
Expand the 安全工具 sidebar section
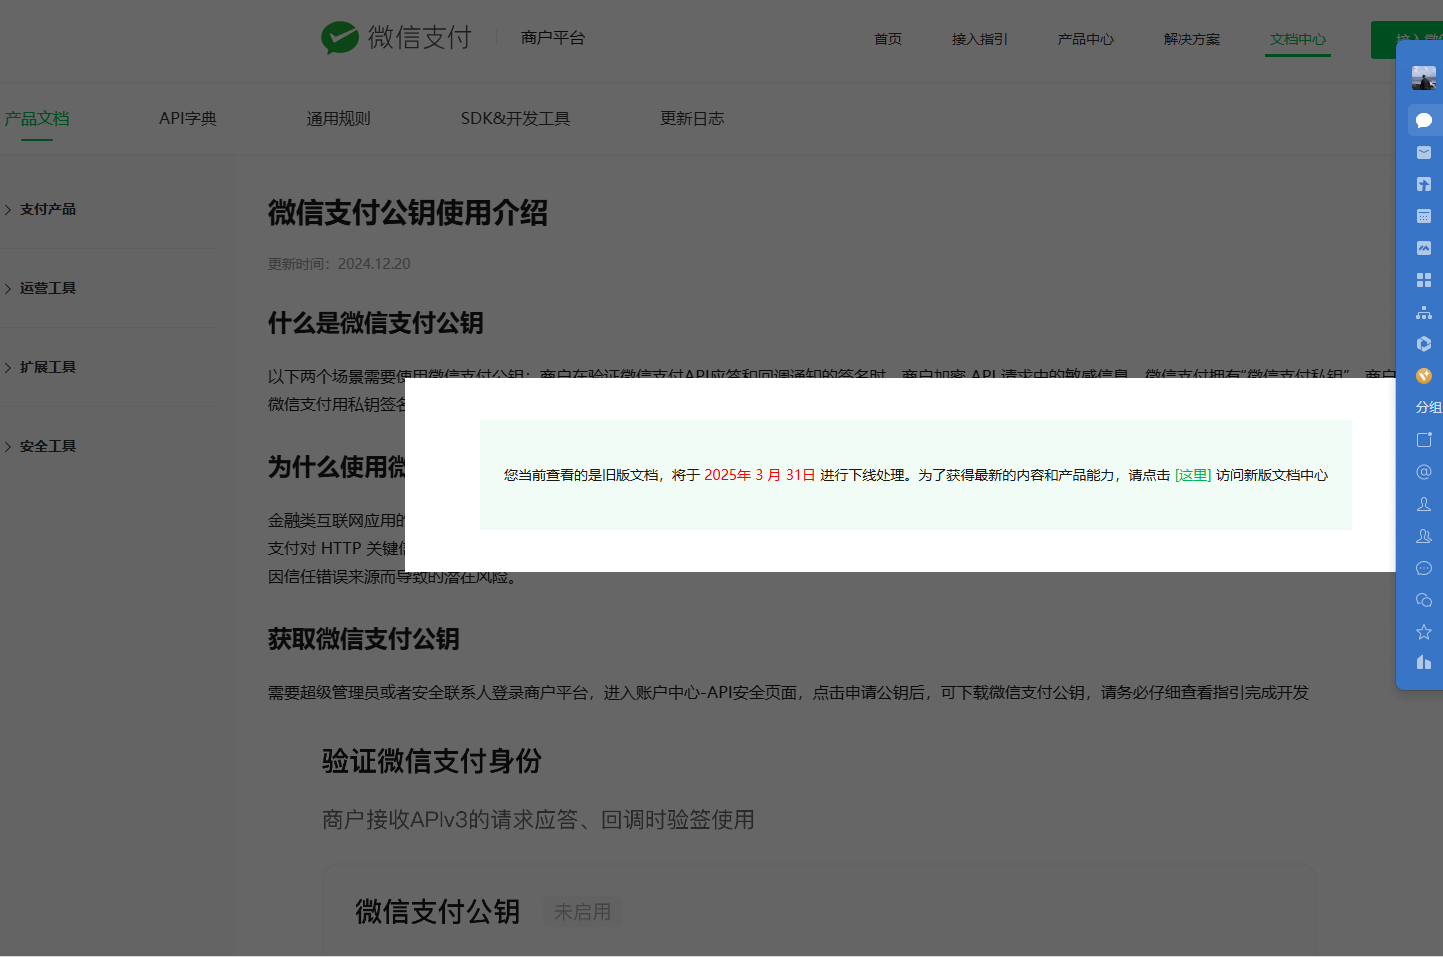40,446
